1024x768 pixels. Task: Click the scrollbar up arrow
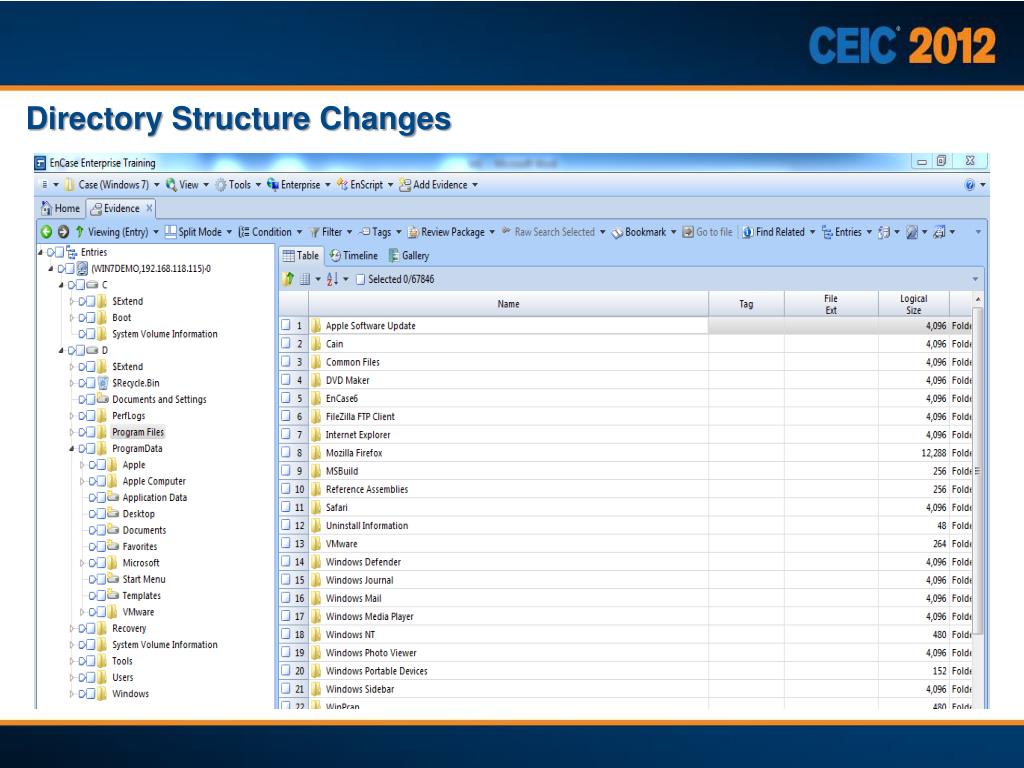point(978,299)
